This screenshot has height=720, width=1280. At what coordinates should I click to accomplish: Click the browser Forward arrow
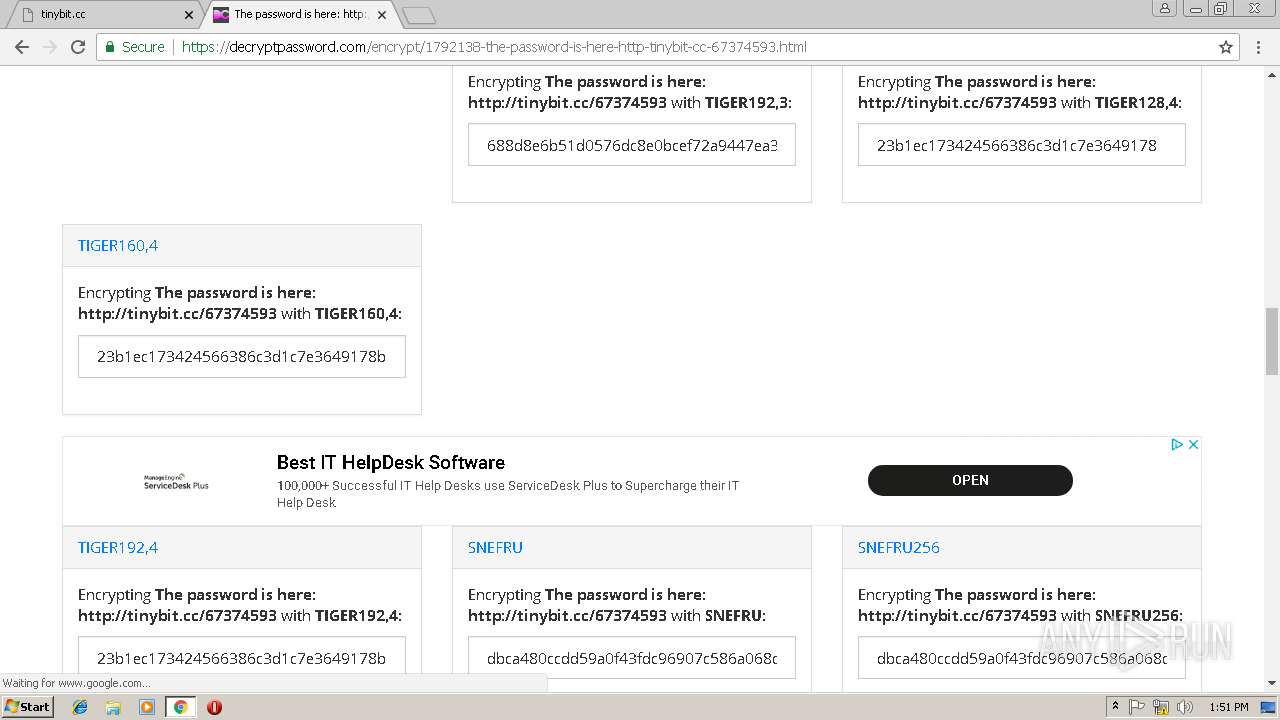tap(49, 47)
